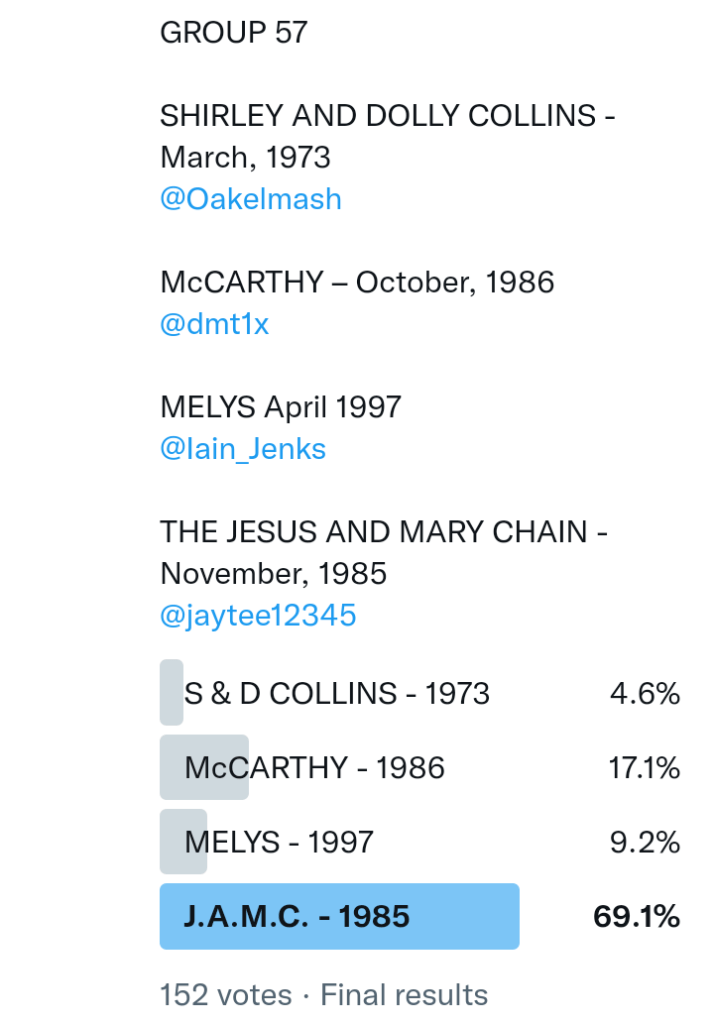This screenshot has width=714, height=1024.
Task: Click the SHIRLEY AND DOLLY COLLINS tweet line
Action: coord(387,116)
